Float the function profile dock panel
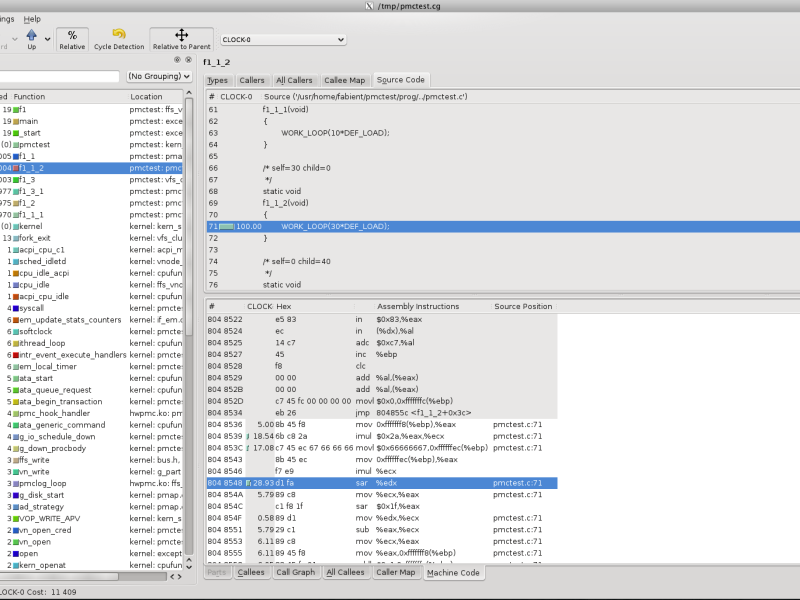Viewport: 800px width, 600px height. [177, 60]
